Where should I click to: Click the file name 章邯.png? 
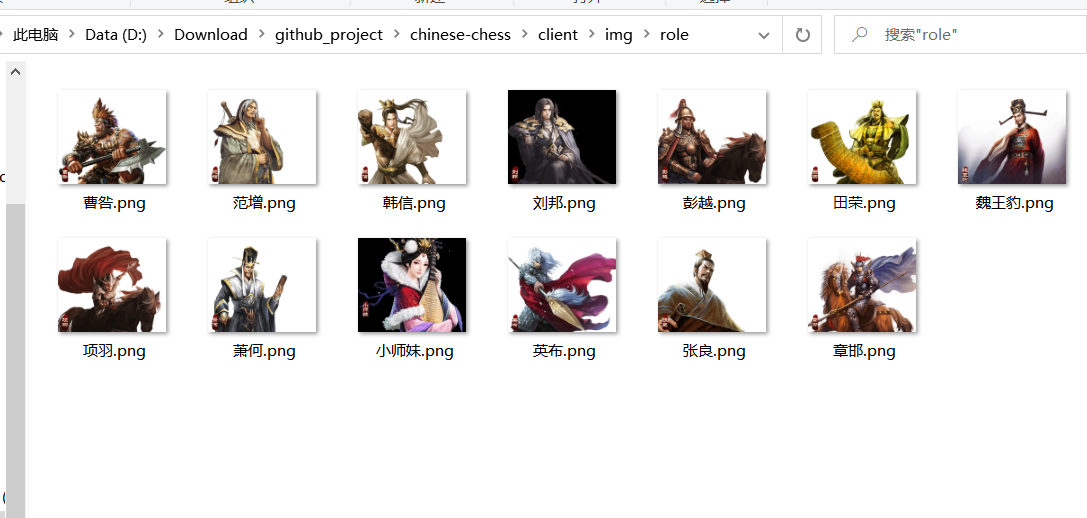tap(864, 351)
